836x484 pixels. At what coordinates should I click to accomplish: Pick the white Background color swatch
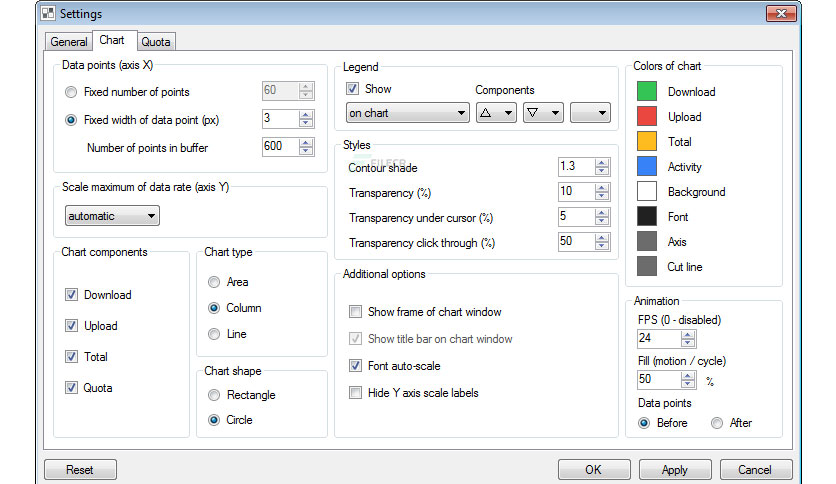coord(647,191)
